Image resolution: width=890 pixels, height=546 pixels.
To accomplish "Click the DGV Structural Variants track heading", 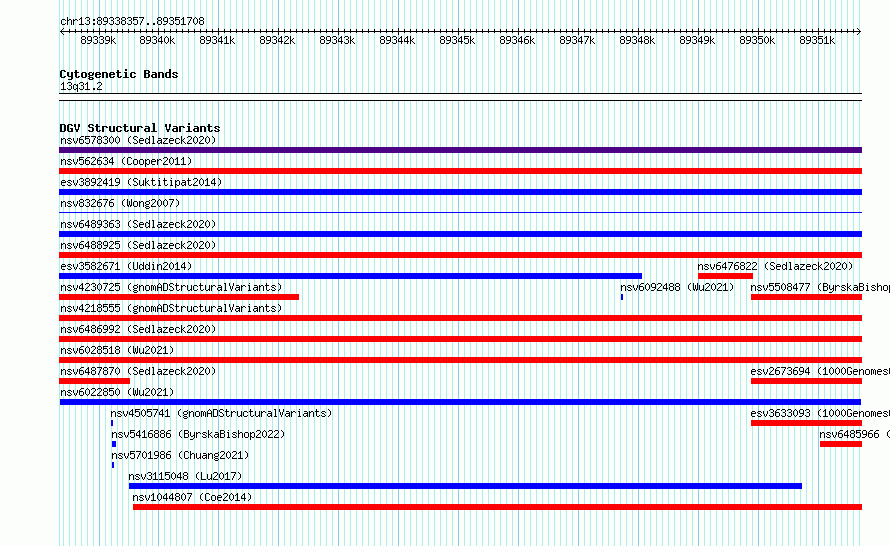I will (x=140, y=128).
